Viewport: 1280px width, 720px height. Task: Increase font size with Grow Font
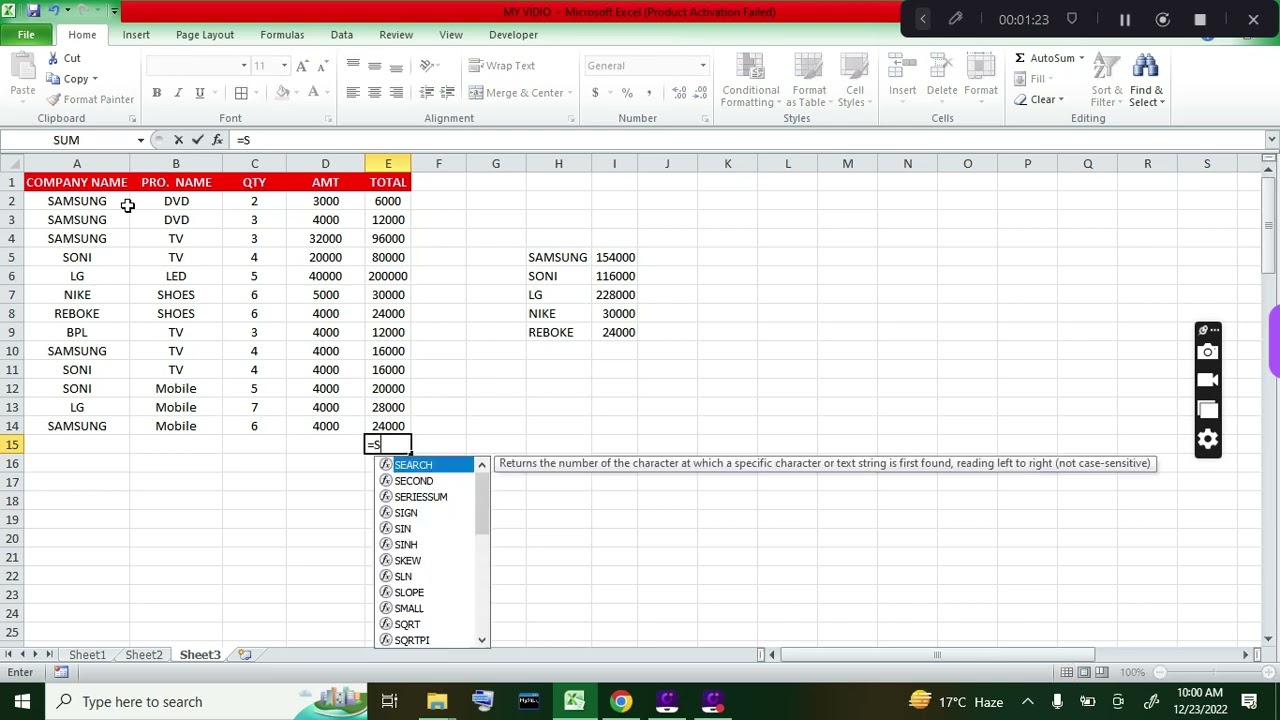coord(303,65)
